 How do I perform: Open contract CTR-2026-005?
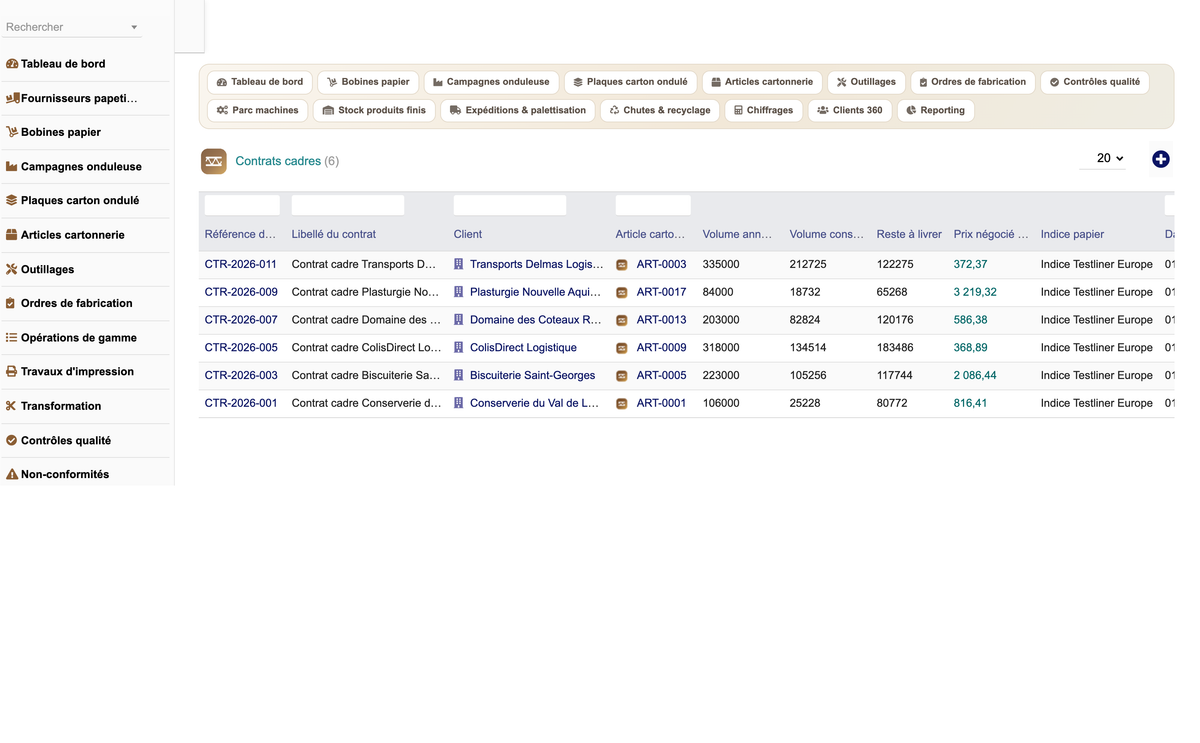[241, 348]
